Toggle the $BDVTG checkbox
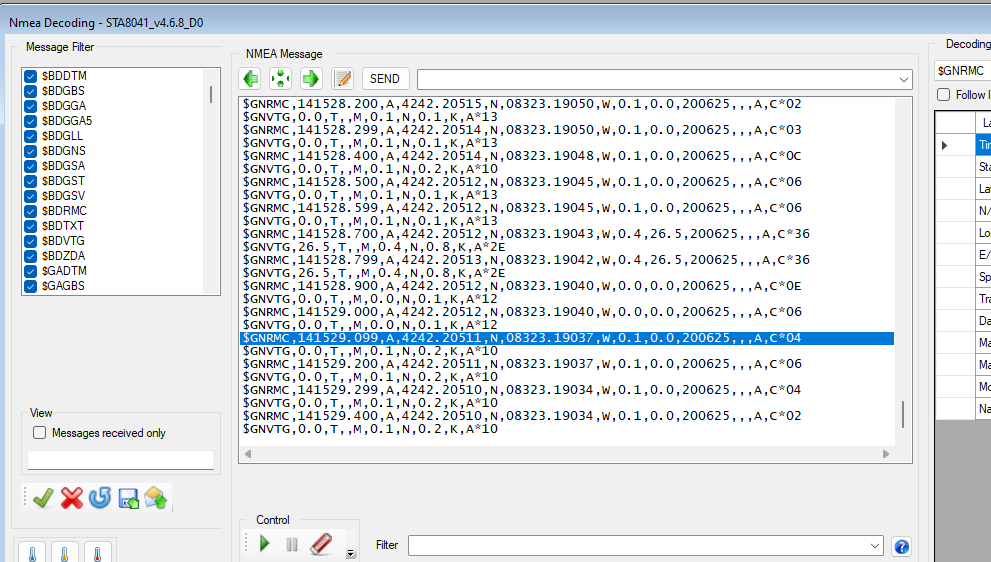Viewport: 991px width, 562px height. pos(30,241)
